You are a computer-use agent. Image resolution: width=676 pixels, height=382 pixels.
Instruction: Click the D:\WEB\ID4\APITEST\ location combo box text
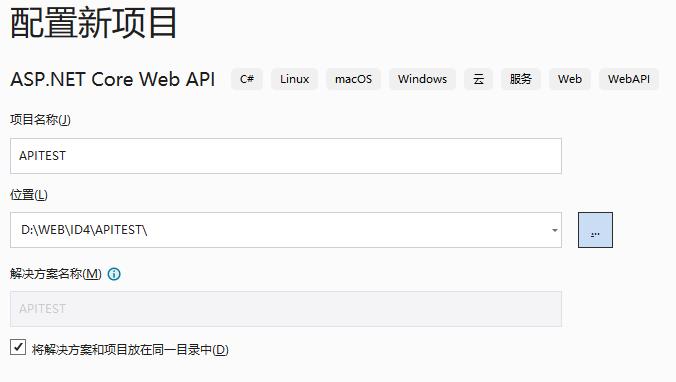click(x=84, y=230)
